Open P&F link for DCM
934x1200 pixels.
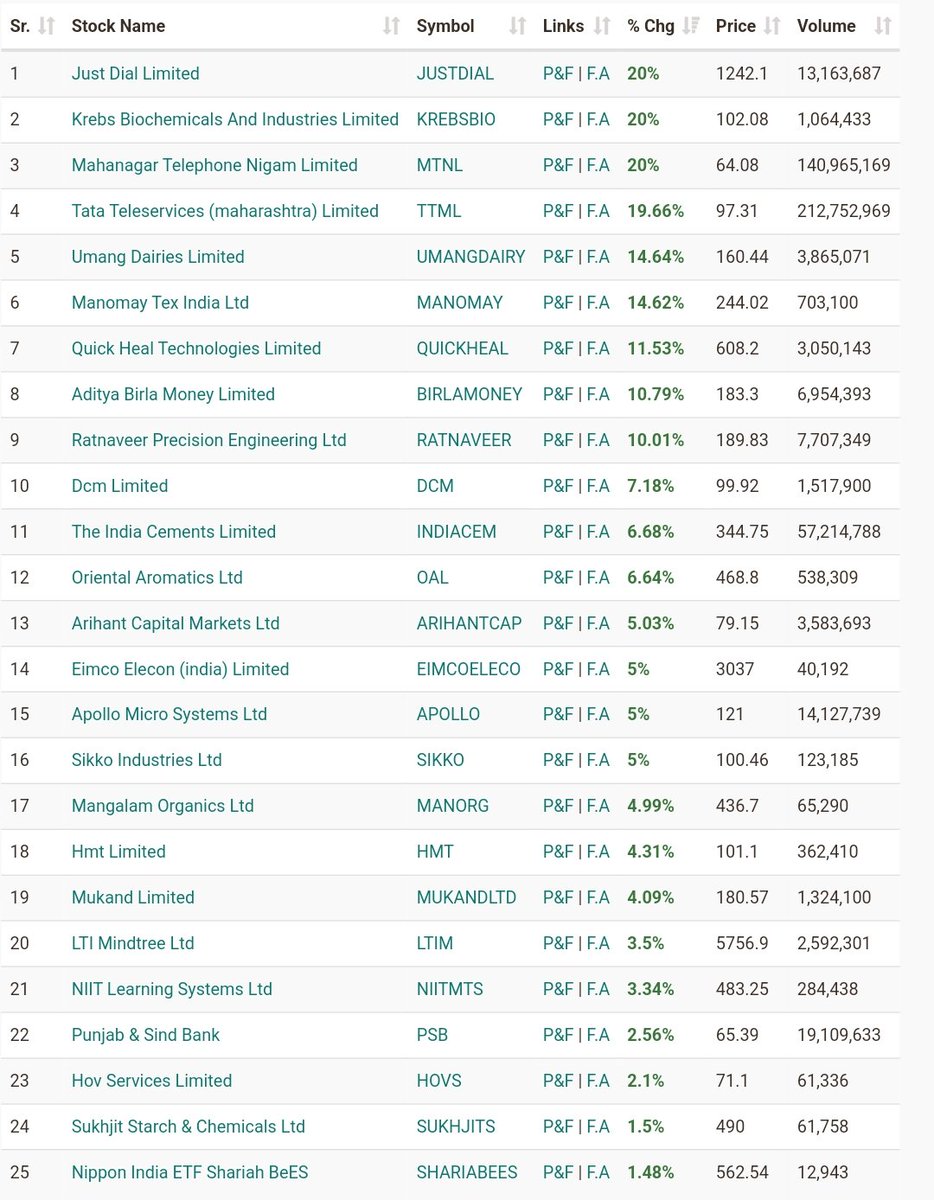[558, 486]
